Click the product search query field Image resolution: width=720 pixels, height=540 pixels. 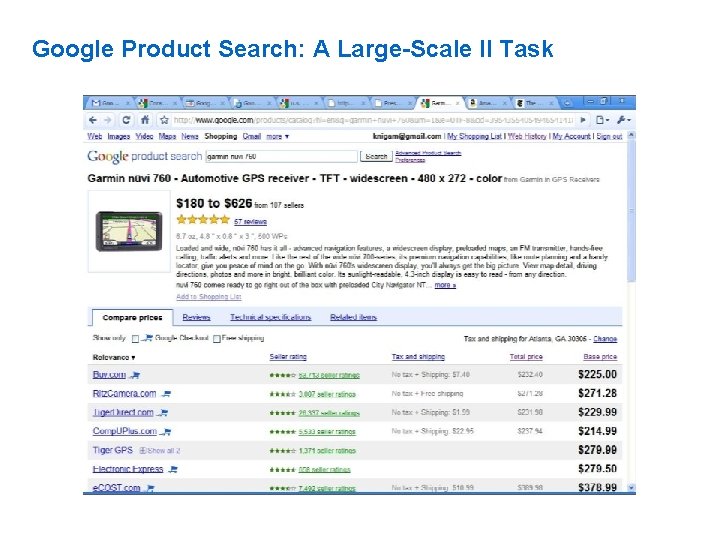281,157
